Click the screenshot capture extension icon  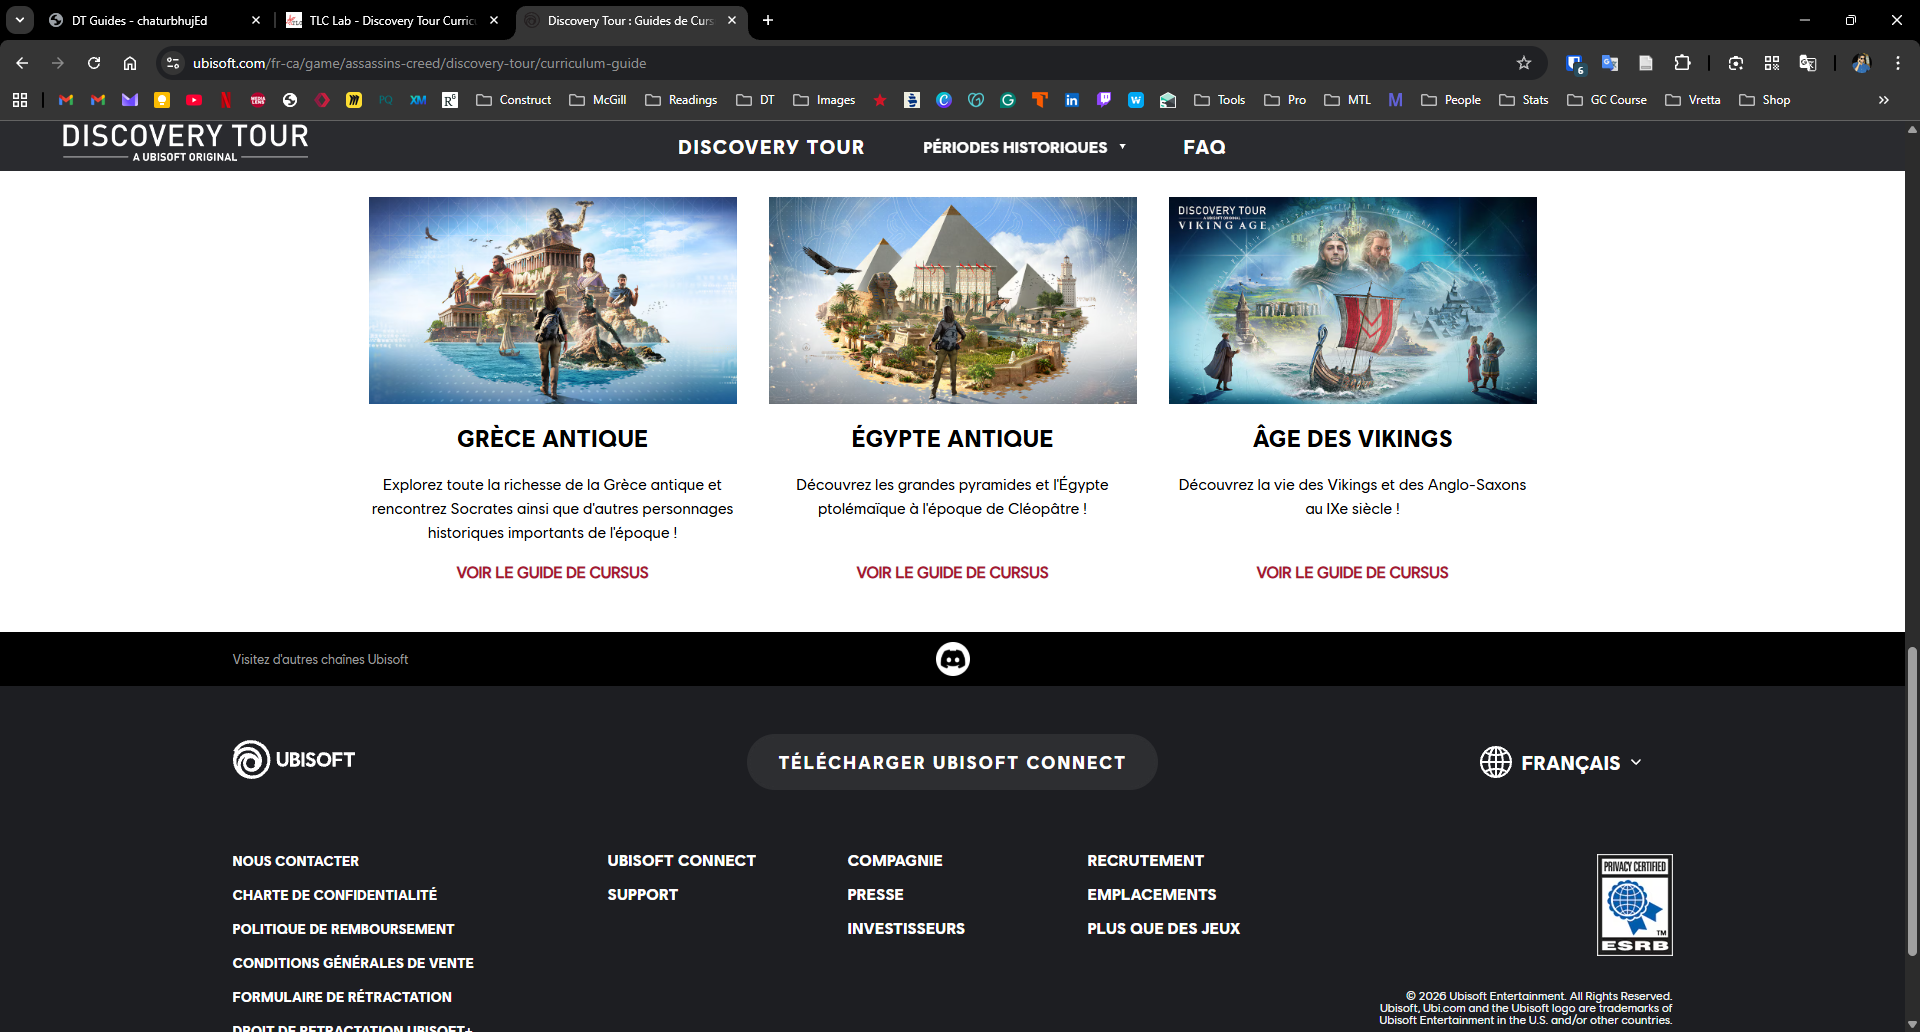[1735, 63]
